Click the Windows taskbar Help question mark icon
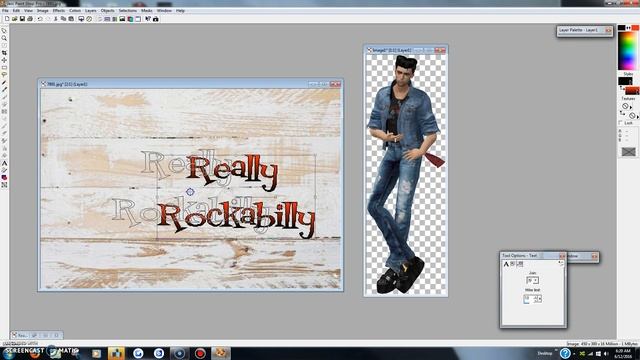This screenshot has height=360, width=640. coord(565,353)
